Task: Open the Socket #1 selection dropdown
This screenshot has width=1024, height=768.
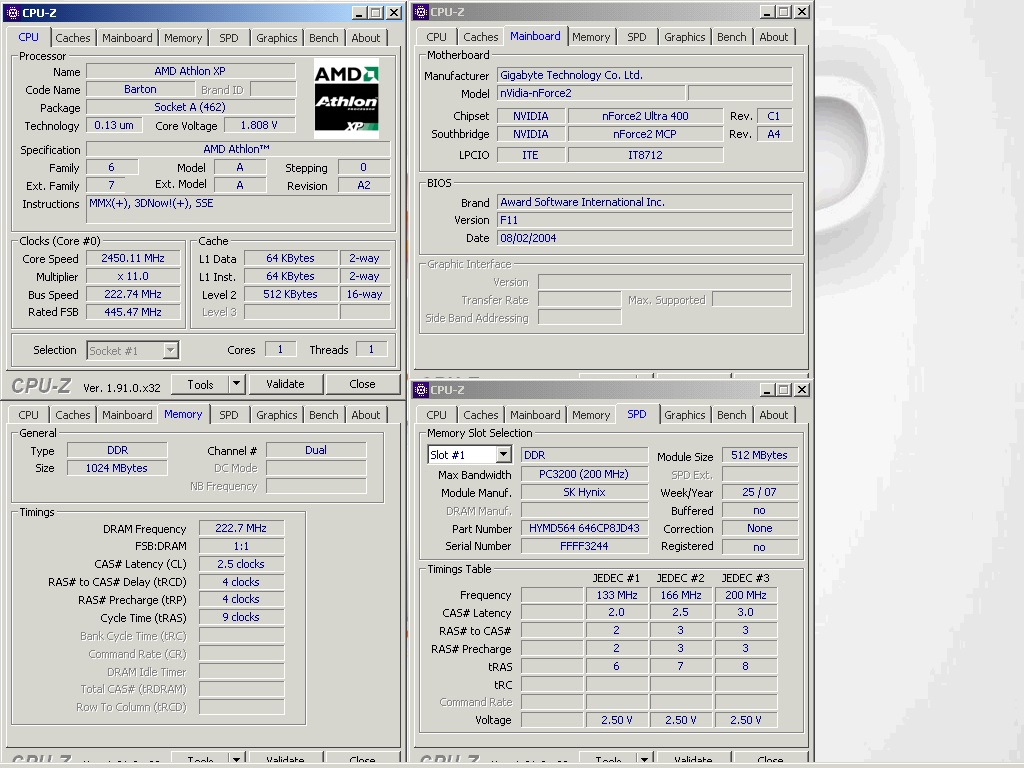Action: pyautogui.click(x=170, y=351)
